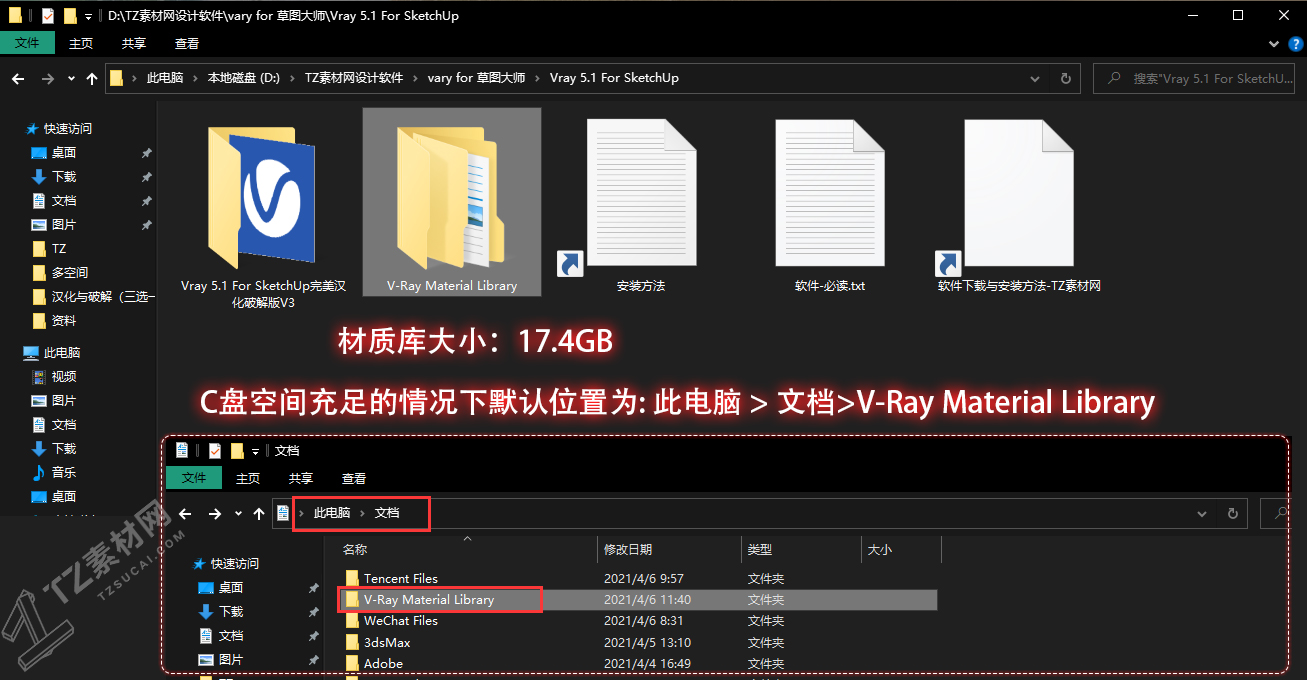Switch to 查看 tab in main window
The image size is (1307, 680).
187,44
